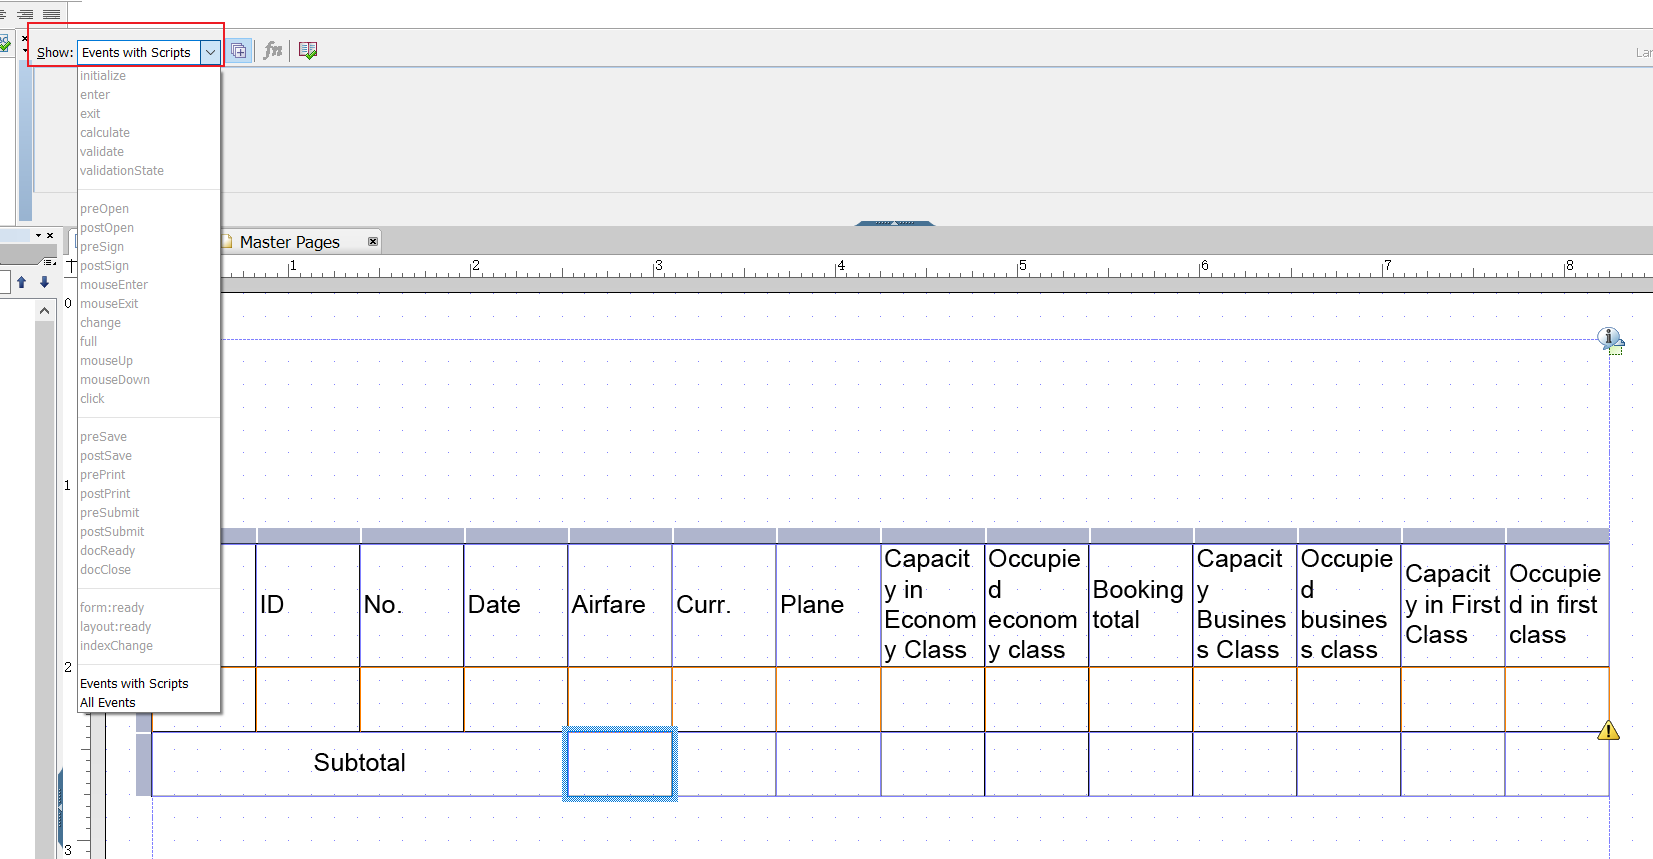Click the Curr. header cell
This screenshot has height=859, width=1653.
tap(724, 605)
